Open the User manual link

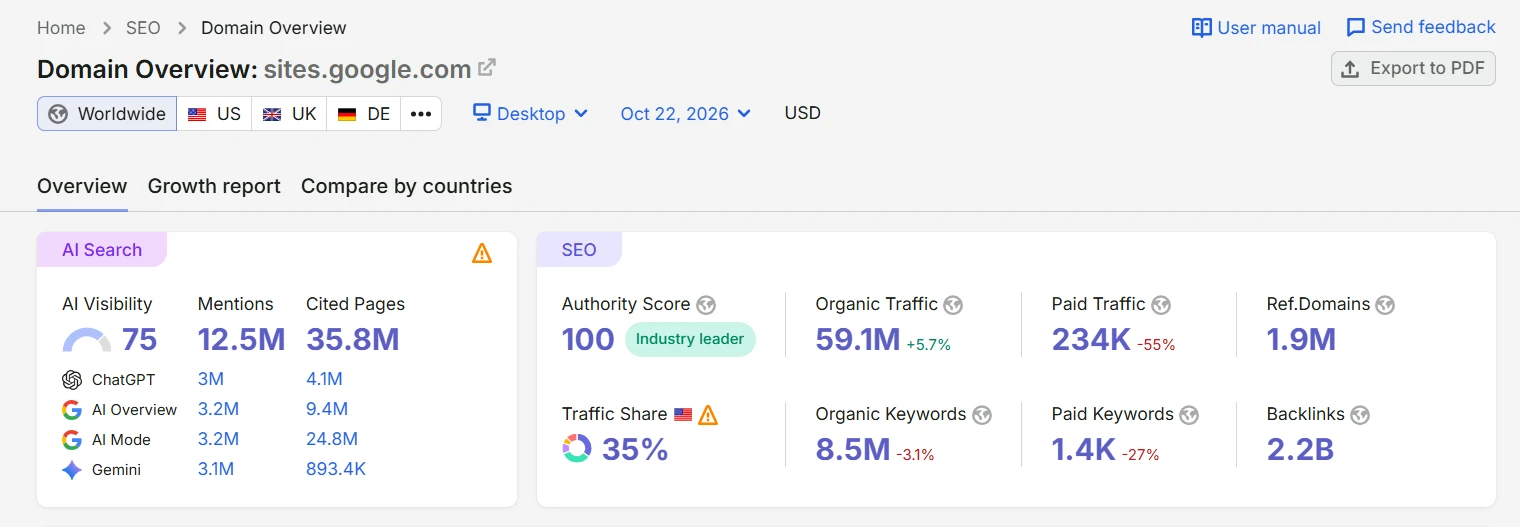pyautogui.click(x=1256, y=28)
